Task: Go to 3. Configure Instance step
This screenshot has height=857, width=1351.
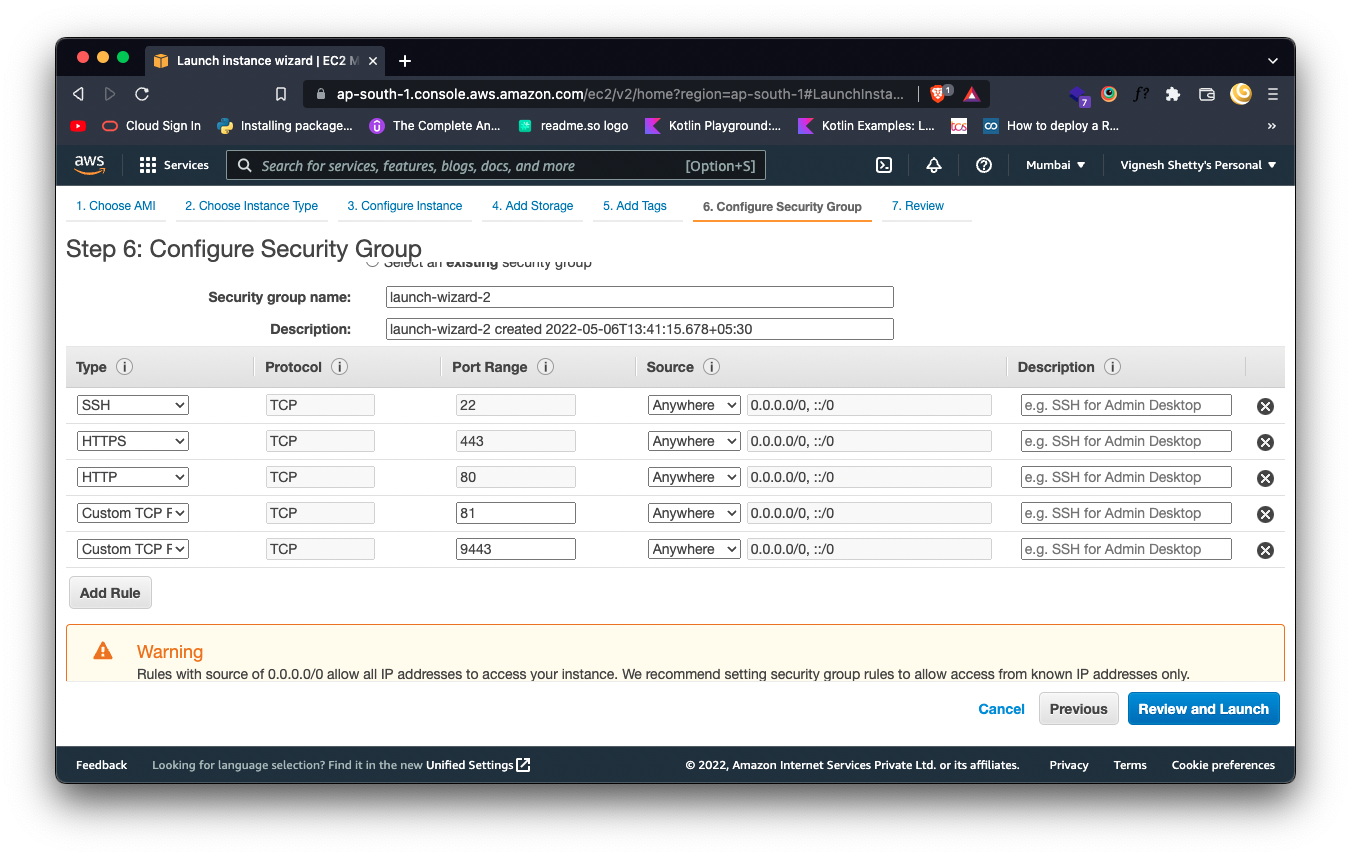Action: click(405, 206)
